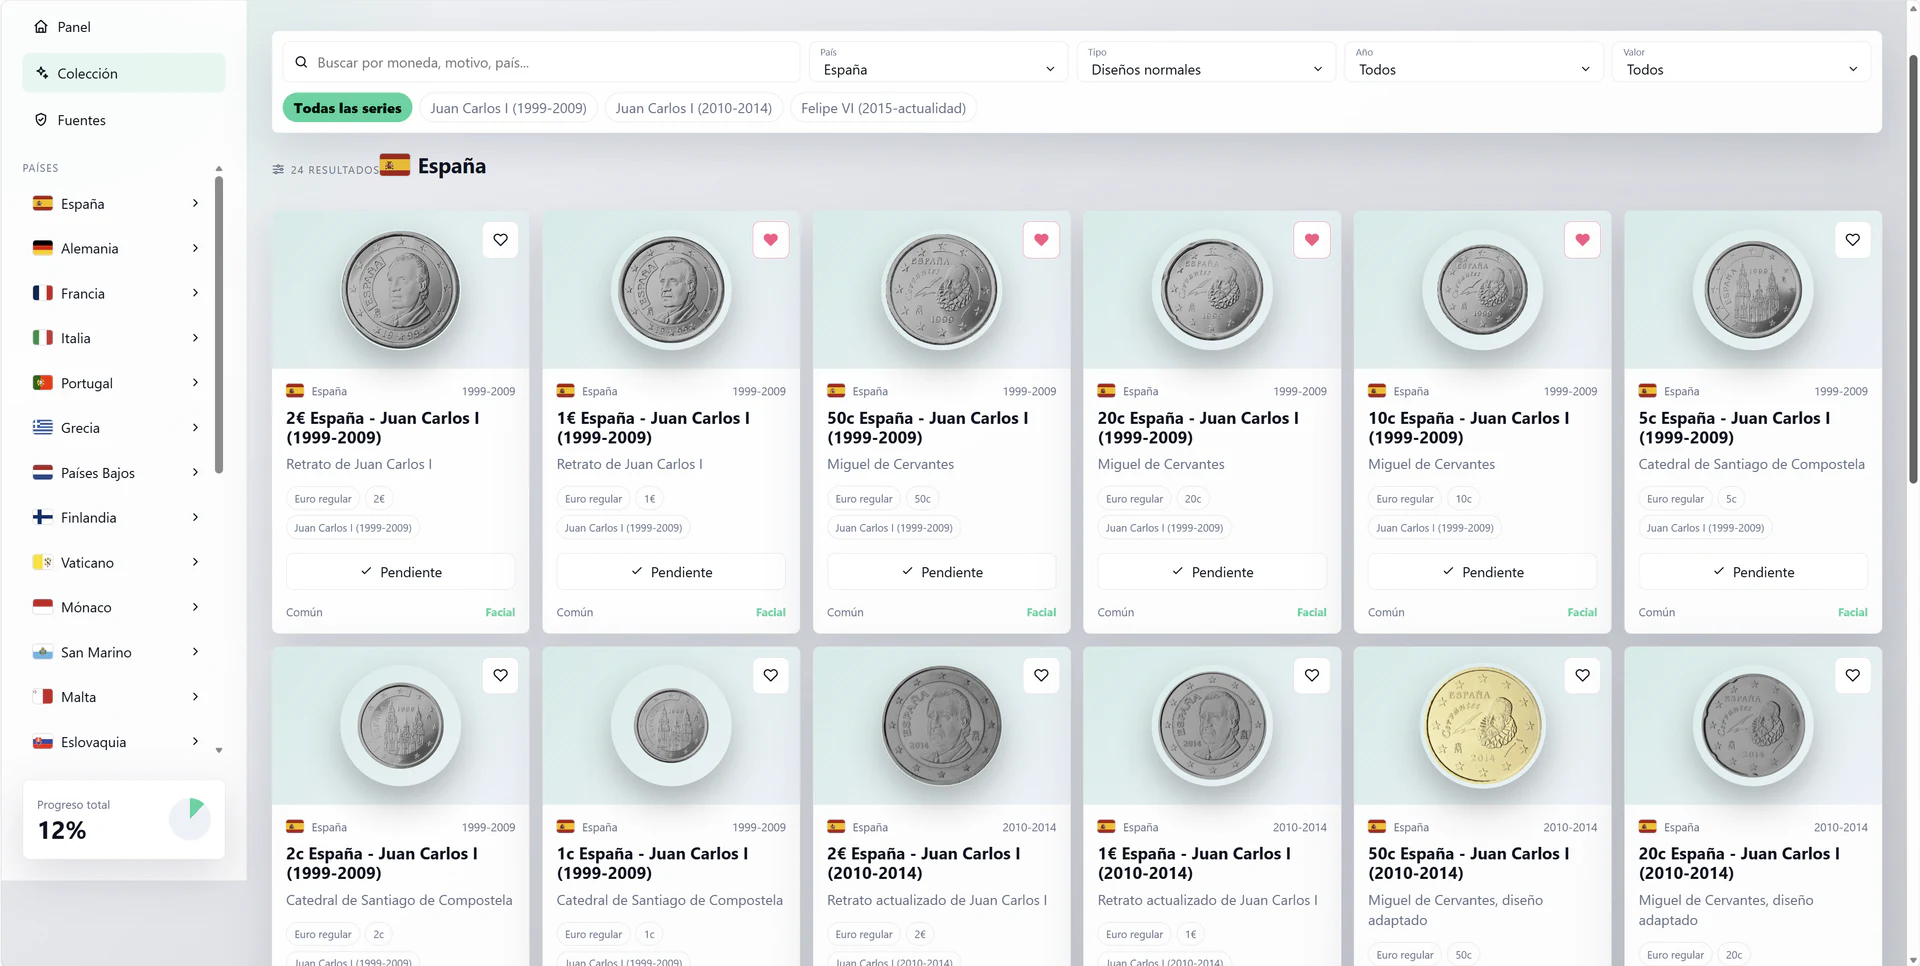
Task: Click the Francia flag icon
Action: click(43, 293)
